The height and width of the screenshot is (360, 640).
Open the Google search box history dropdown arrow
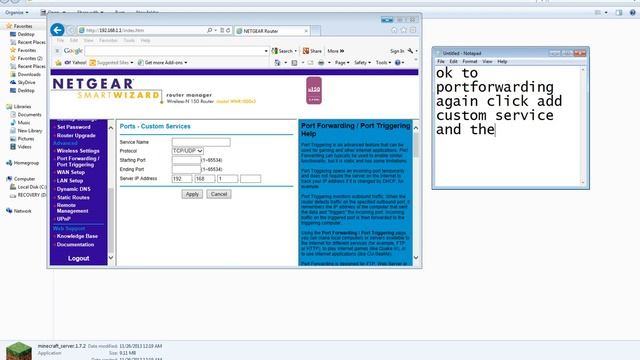pyautogui.click(x=266, y=51)
